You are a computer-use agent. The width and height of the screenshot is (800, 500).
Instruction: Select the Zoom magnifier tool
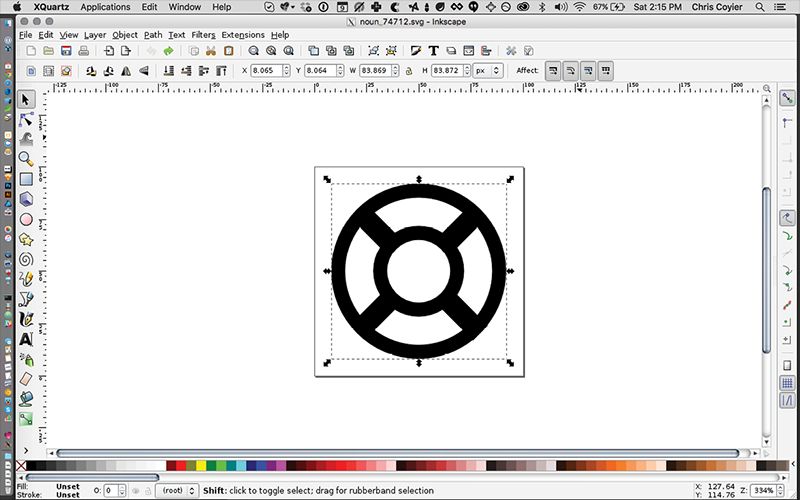click(26, 159)
